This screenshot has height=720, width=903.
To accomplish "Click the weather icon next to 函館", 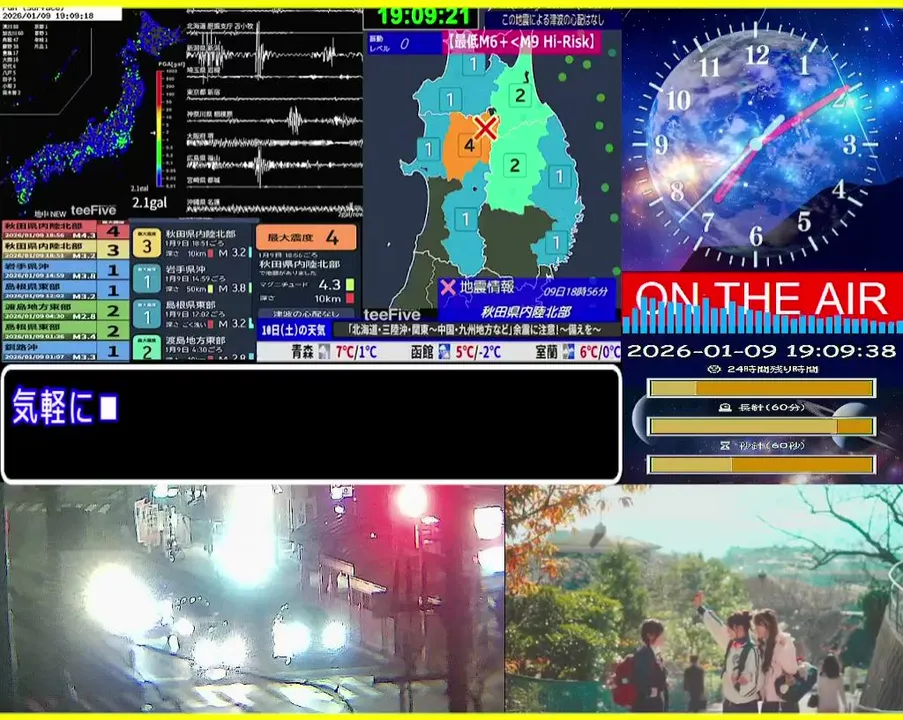I will click(444, 351).
